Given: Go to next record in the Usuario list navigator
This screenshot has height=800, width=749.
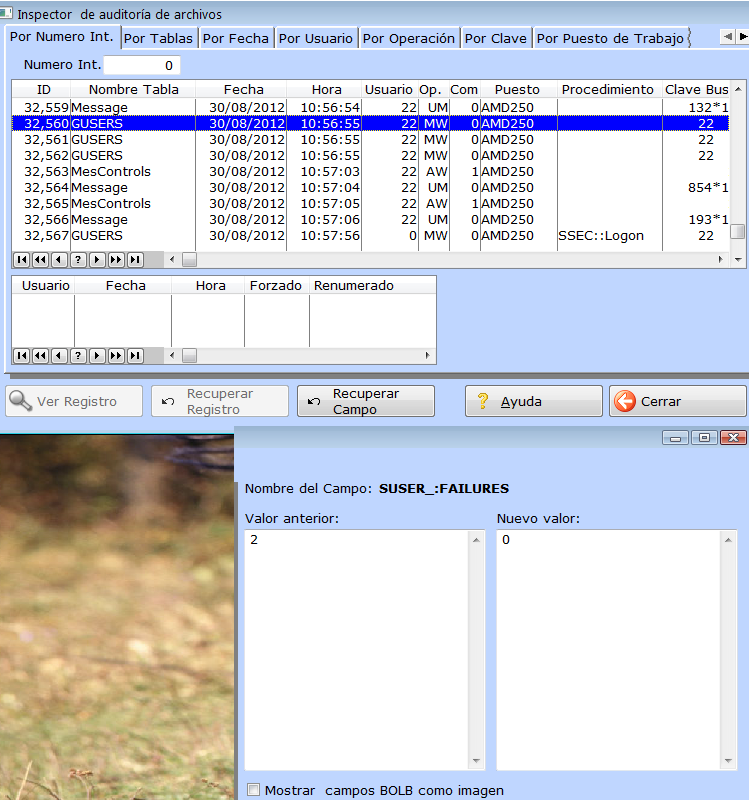Looking at the screenshot, I should (x=97, y=356).
